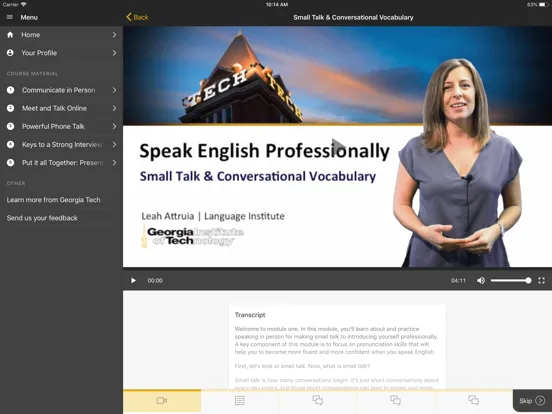Mute the video with the speaker icon

pyautogui.click(x=481, y=280)
